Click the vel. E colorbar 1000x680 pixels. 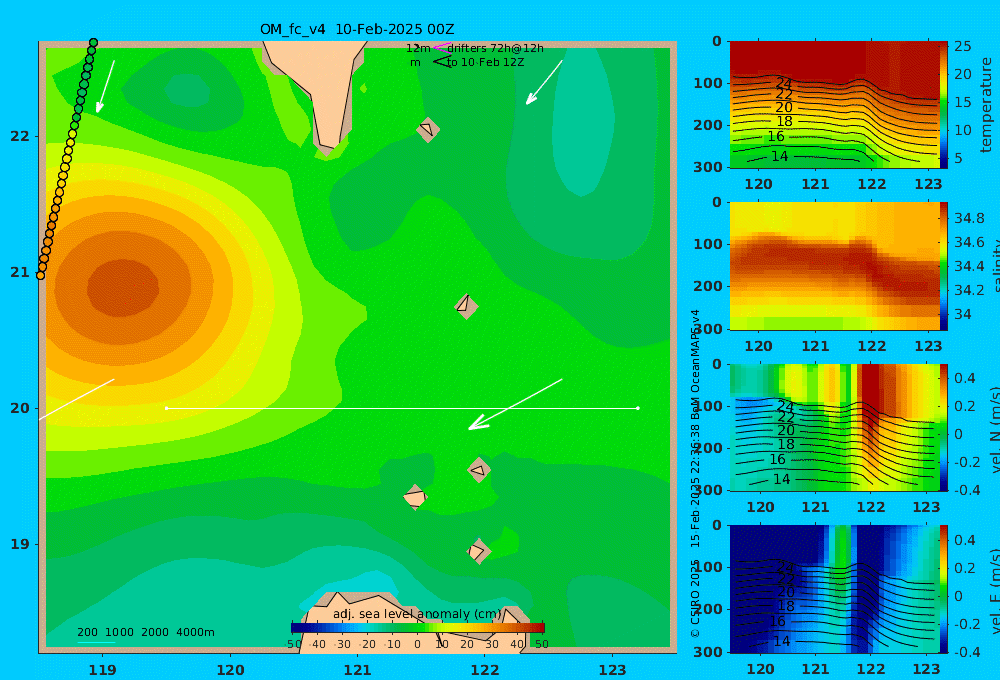944,589
